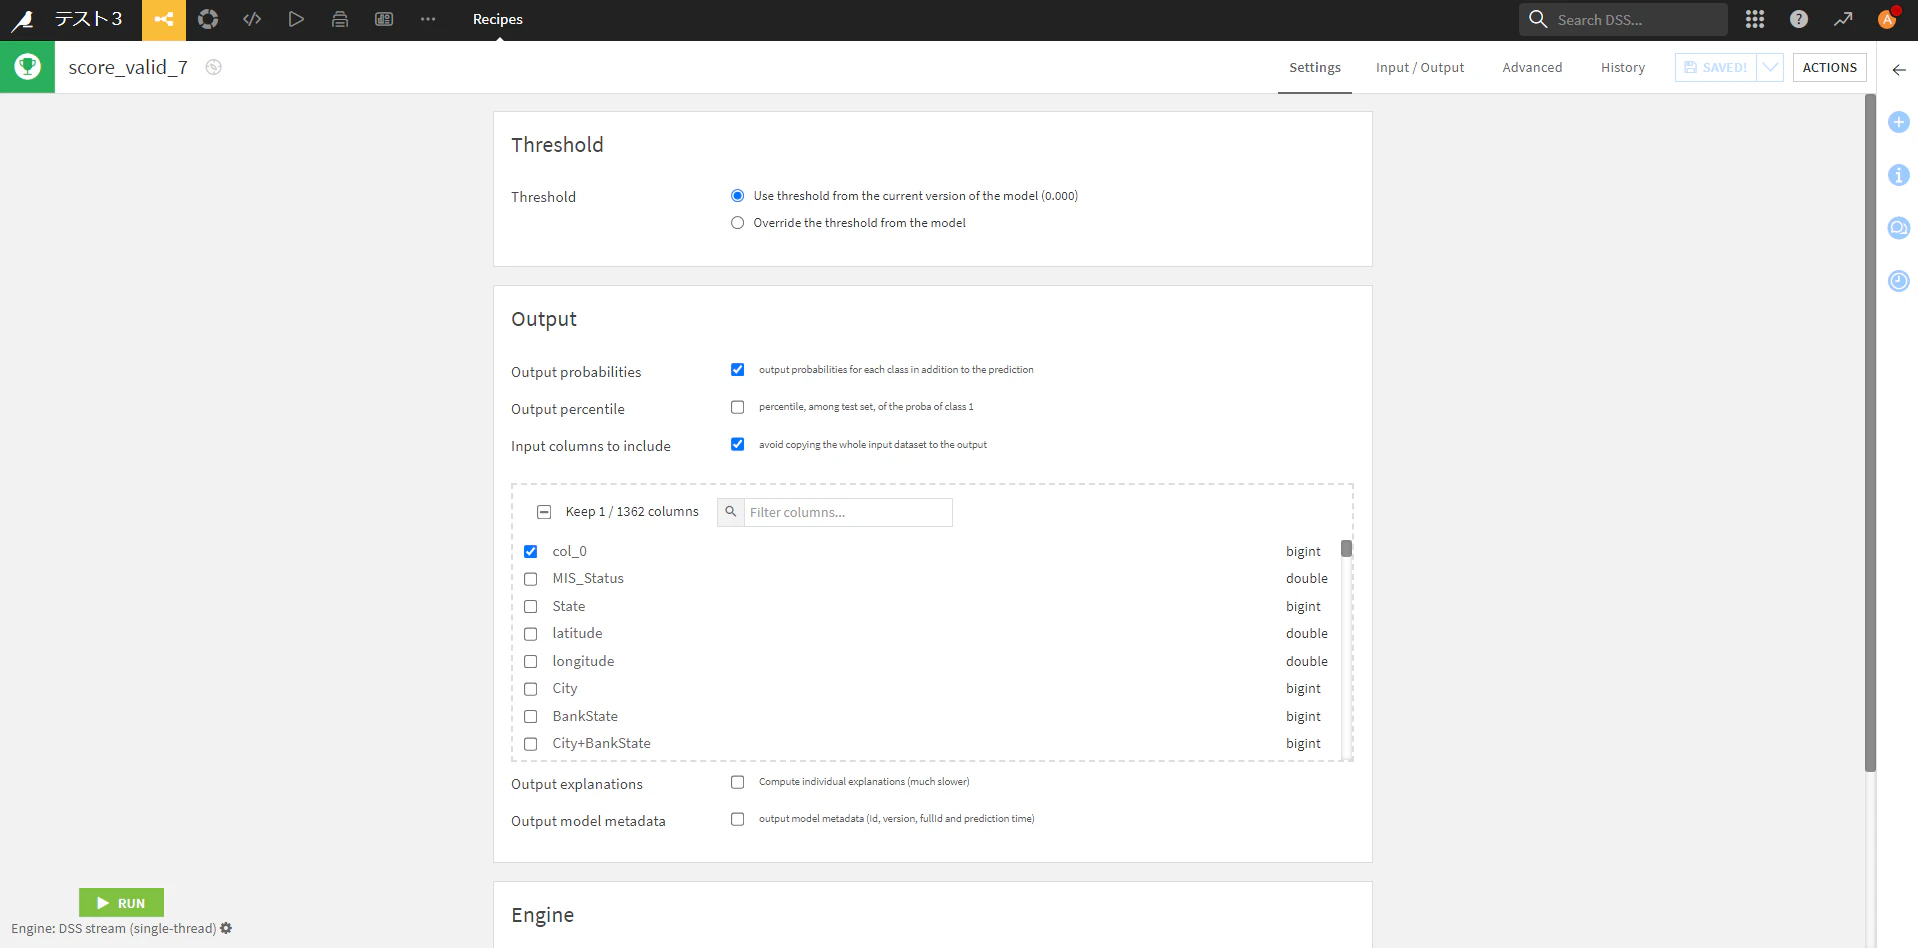
Task: Switch to the Input / Output tab
Action: [x=1419, y=67]
